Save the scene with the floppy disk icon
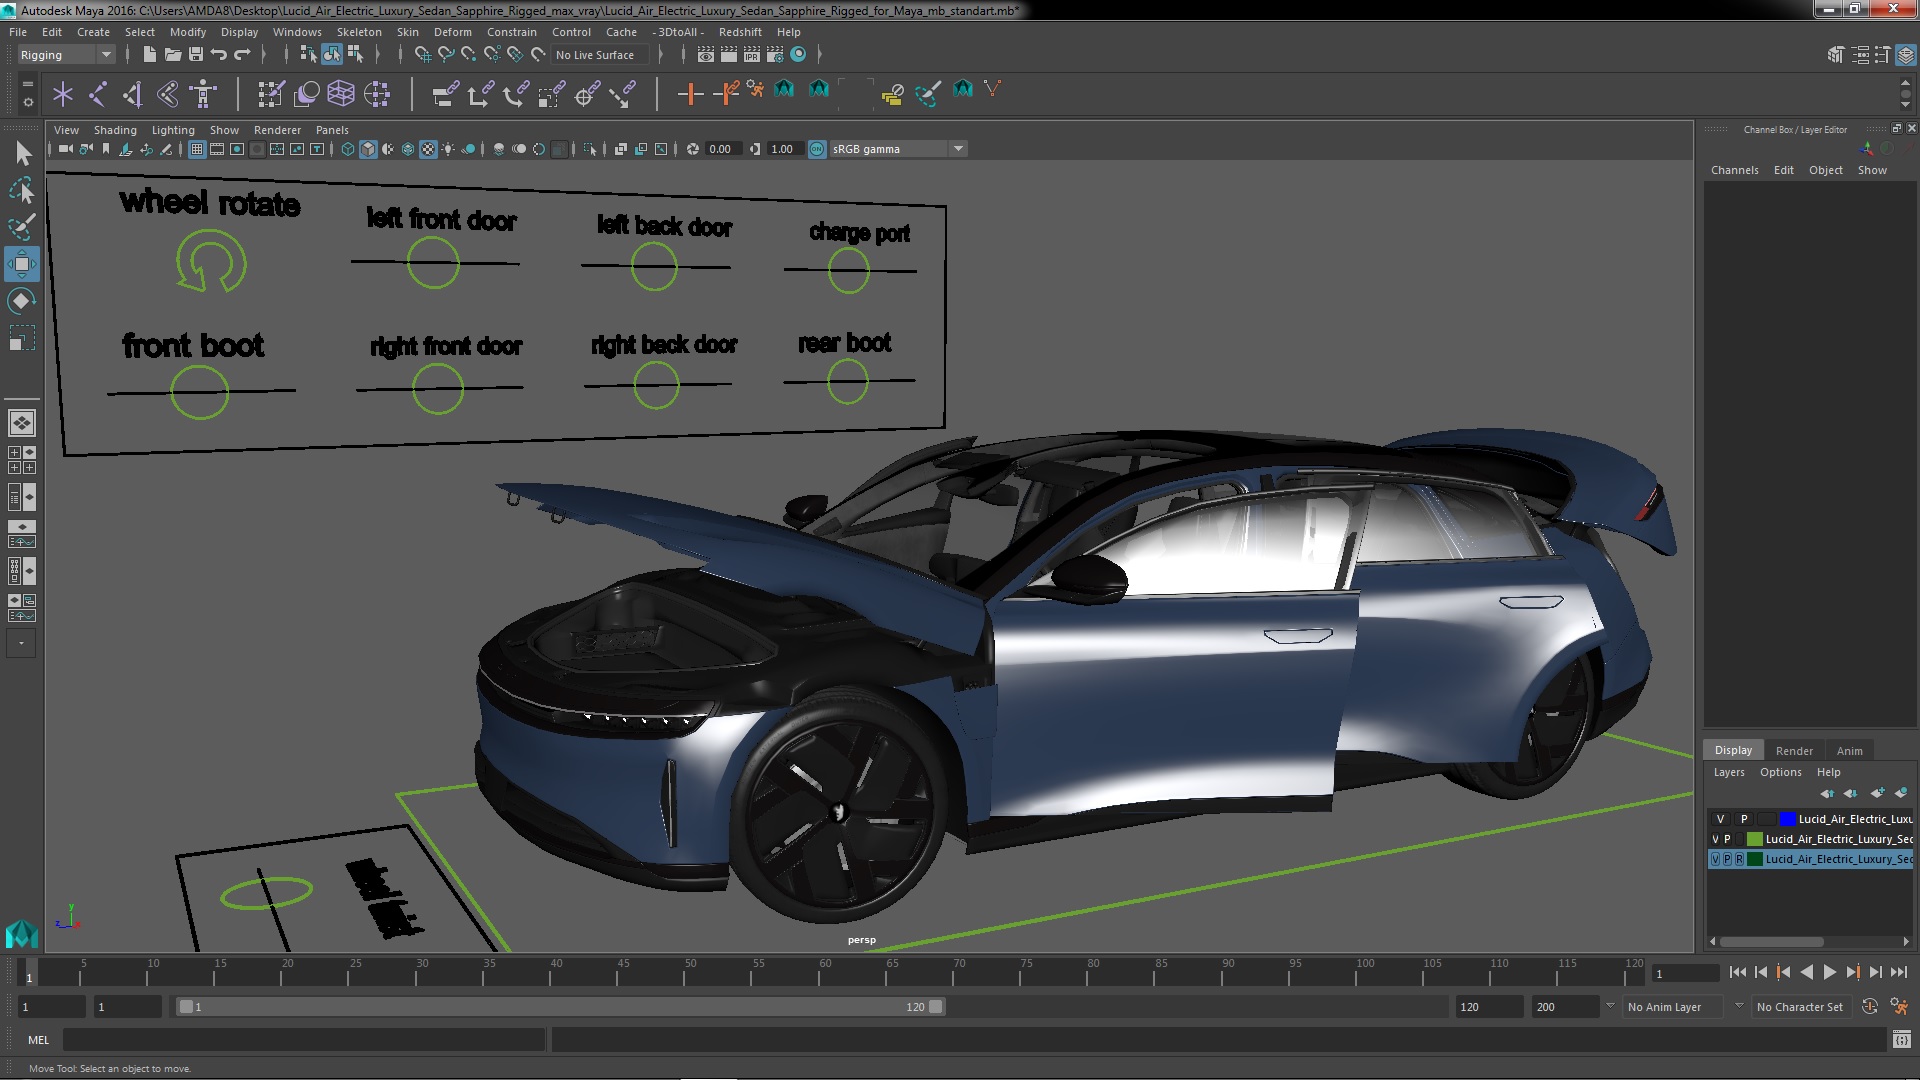1920x1080 pixels. click(196, 54)
